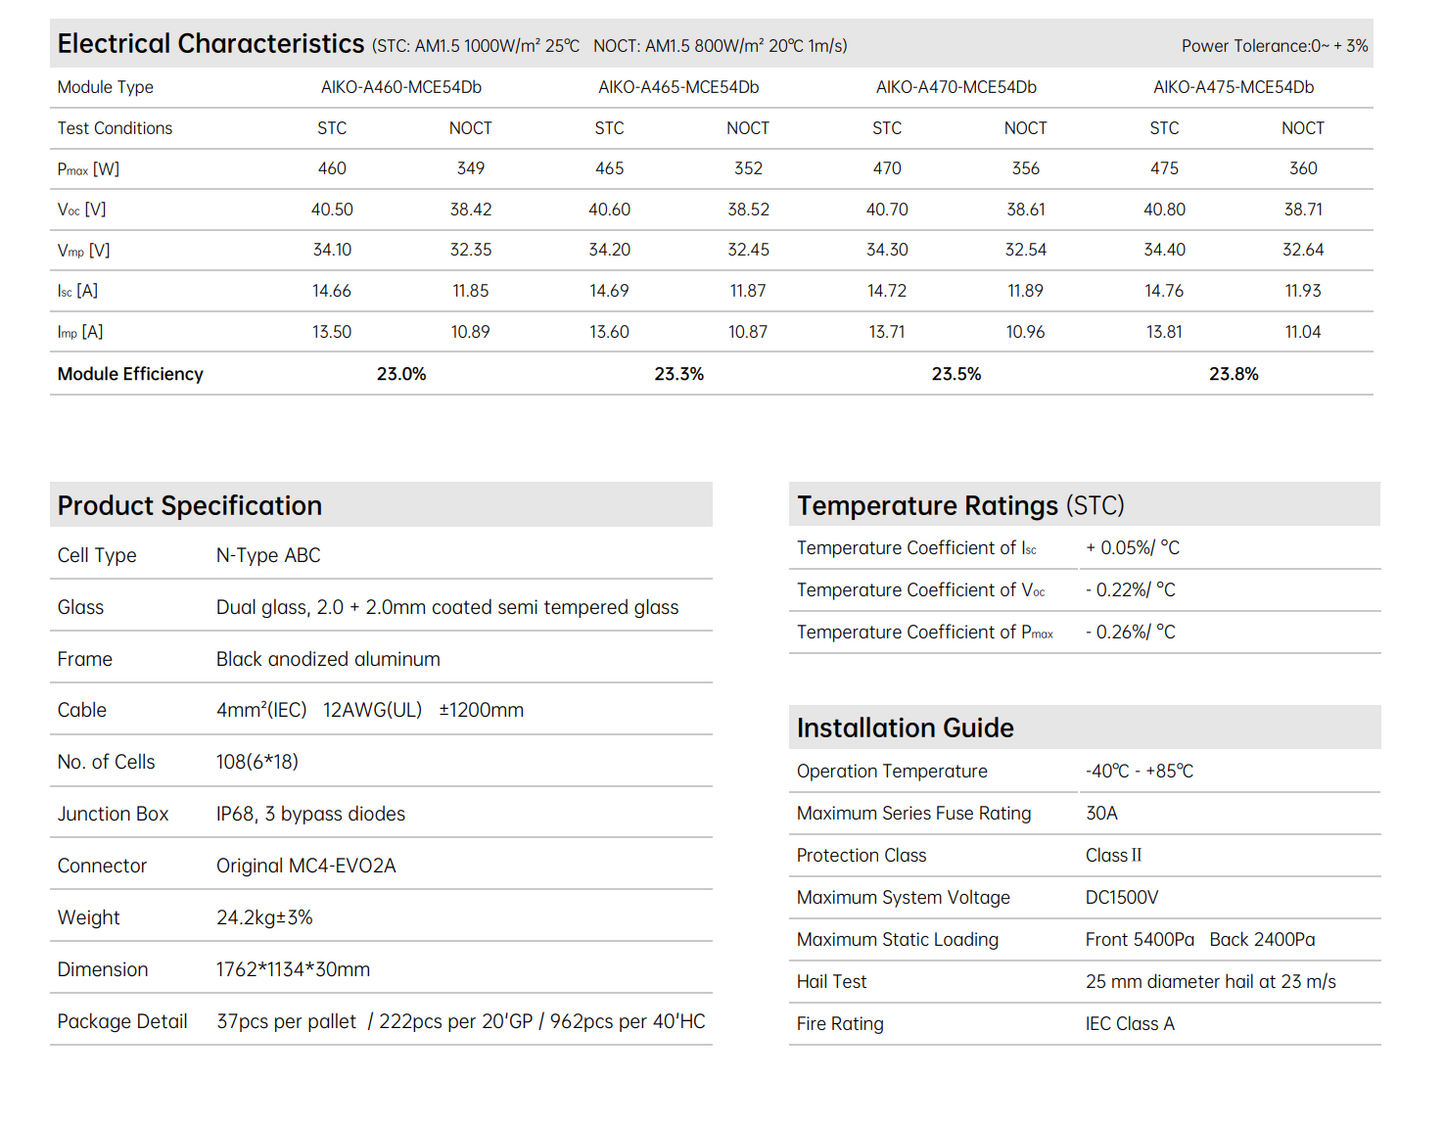Select the Imp value '10.96'

[1025, 332]
